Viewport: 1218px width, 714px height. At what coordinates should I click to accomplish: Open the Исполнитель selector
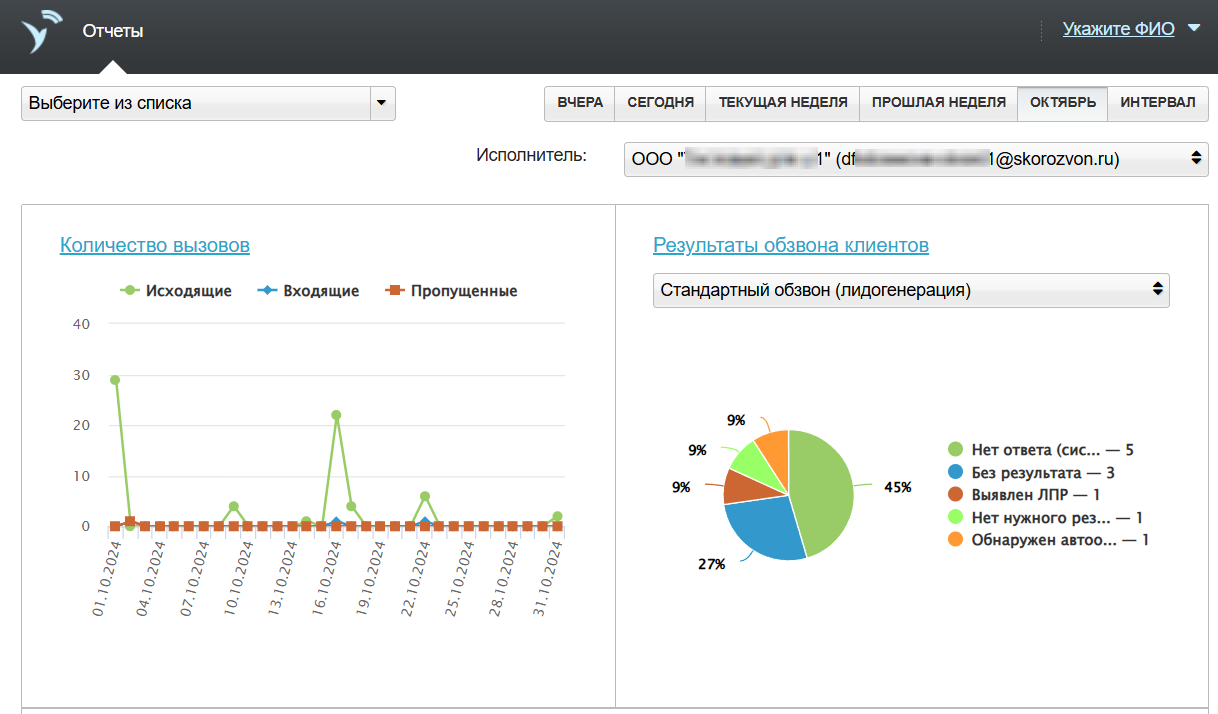pyautogui.click(x=916, y=159)
